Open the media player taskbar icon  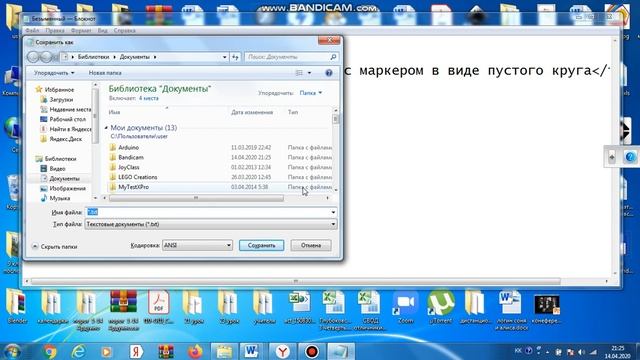[107, 351]
